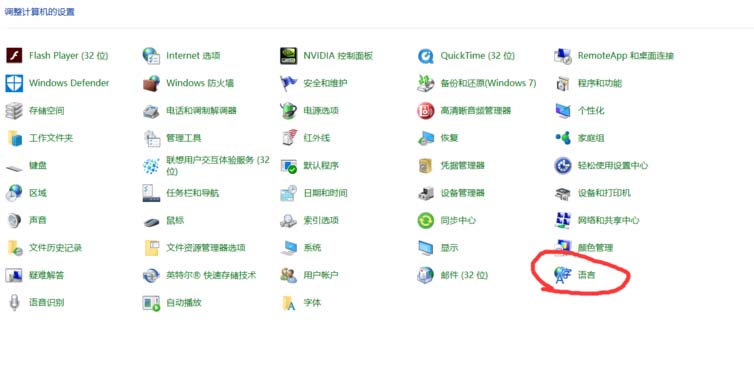
Task: Open the 字体 font folder icon
Action: pyautogui.click(x=289, y=303)
